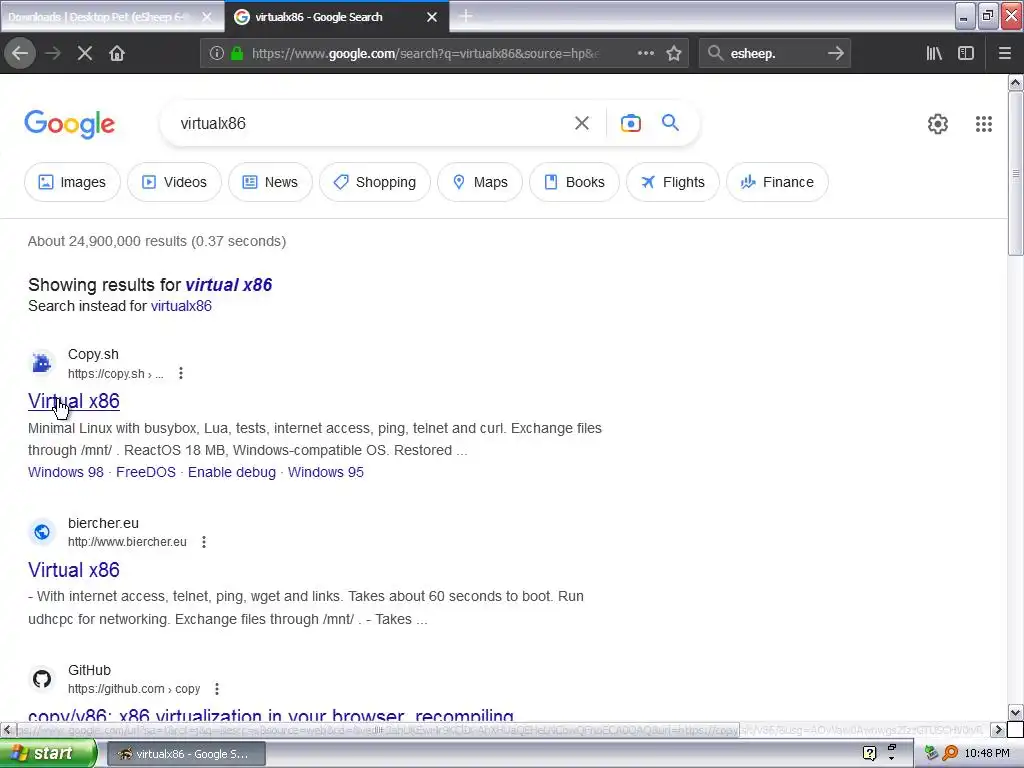The width and height of the screenshot is (1024, 768).
Task: Filter results by Videos
Action: point(174,182)
